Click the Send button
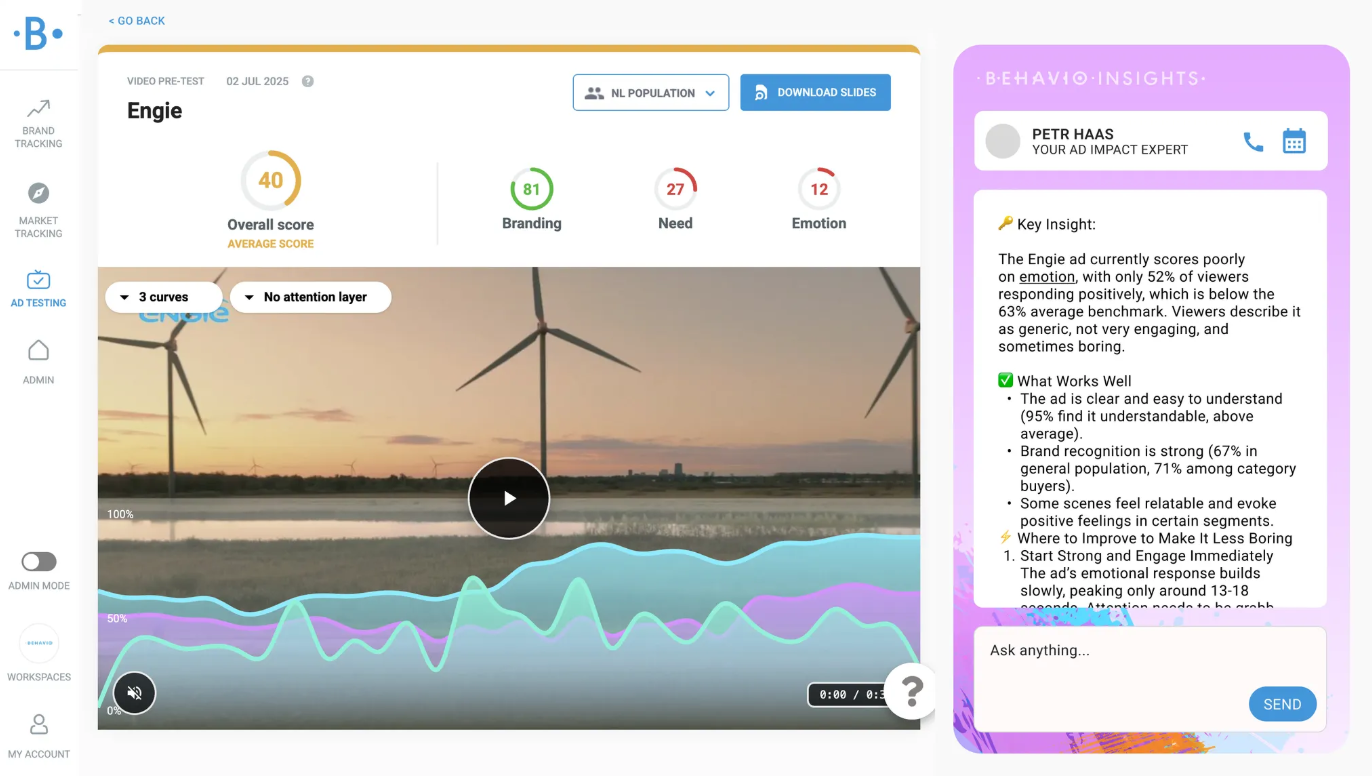Image resolution: width=1372 pixels, height=776 pixels. (1282, 704)
